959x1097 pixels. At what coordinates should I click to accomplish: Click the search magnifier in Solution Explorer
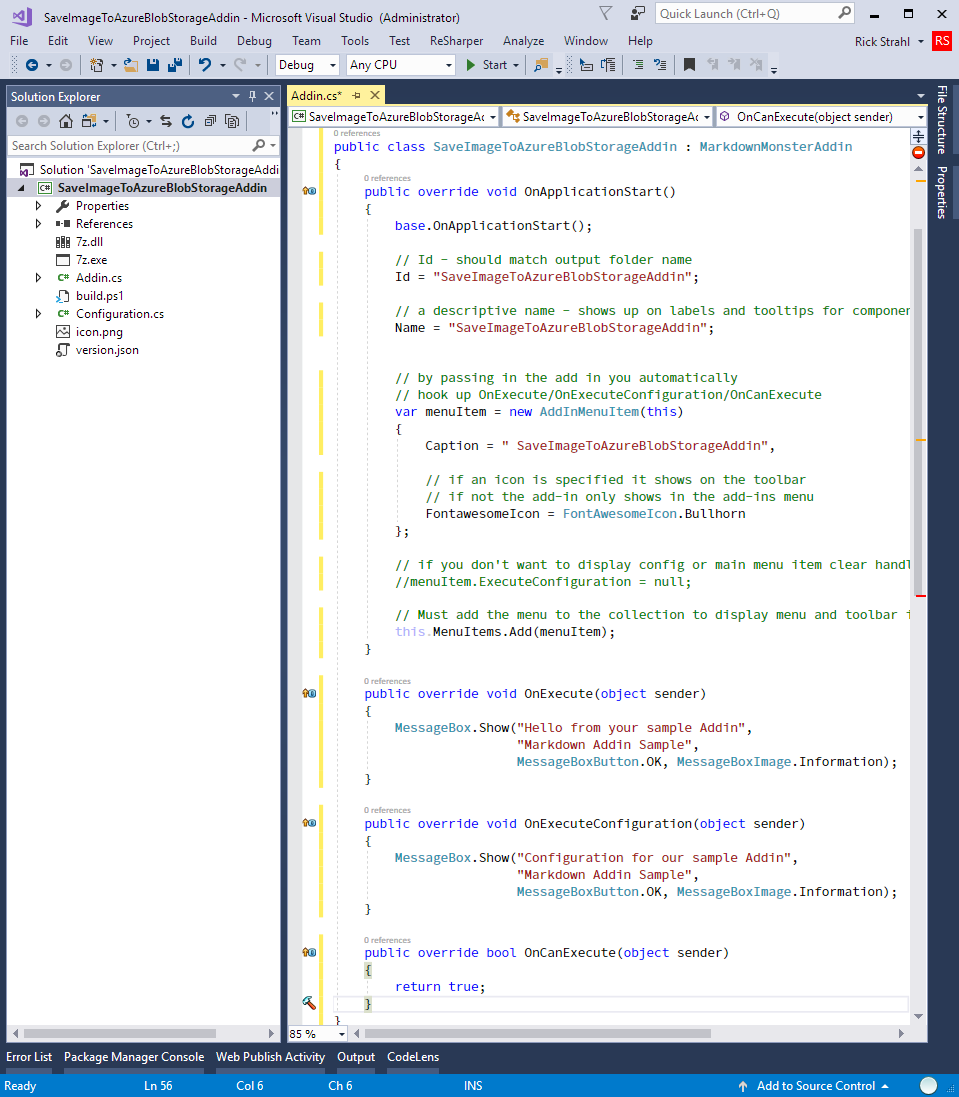(258, 146)
